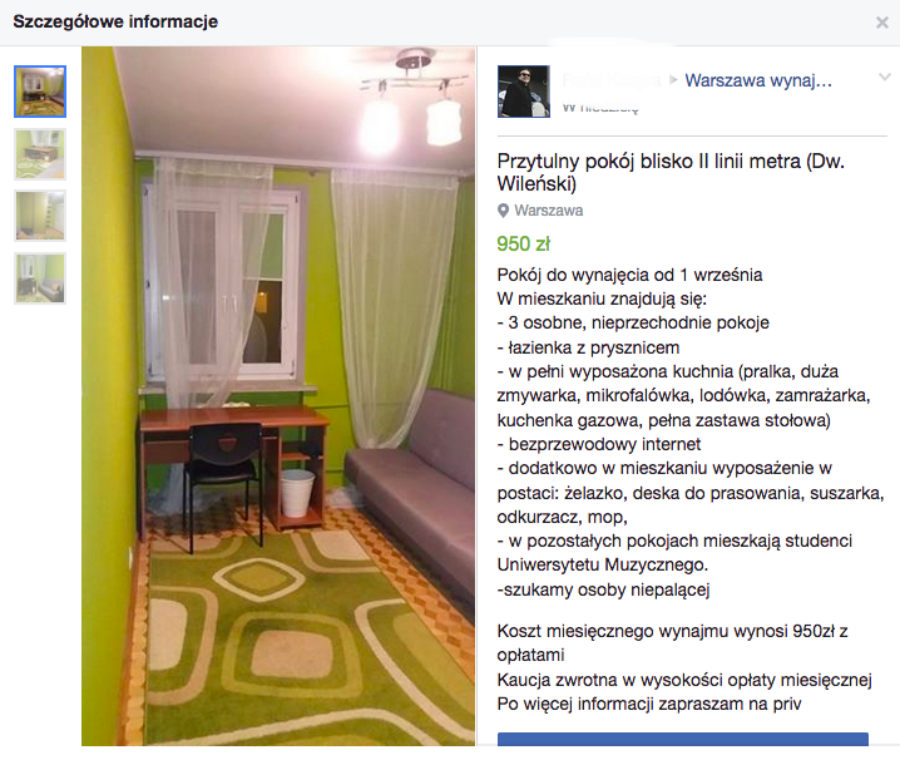Close the Szczegółowe informacje dialog
Screen dimensions: 900x760
882,22
